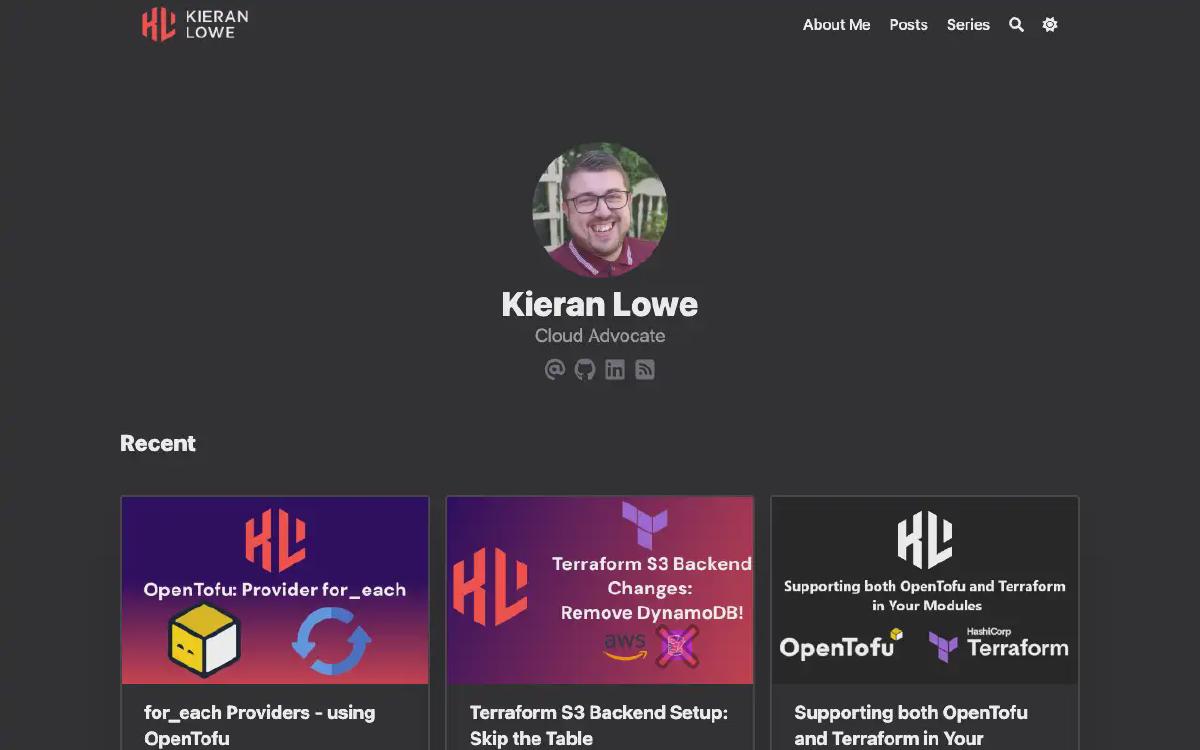Click the Kieran Lowe site logo

195,25
